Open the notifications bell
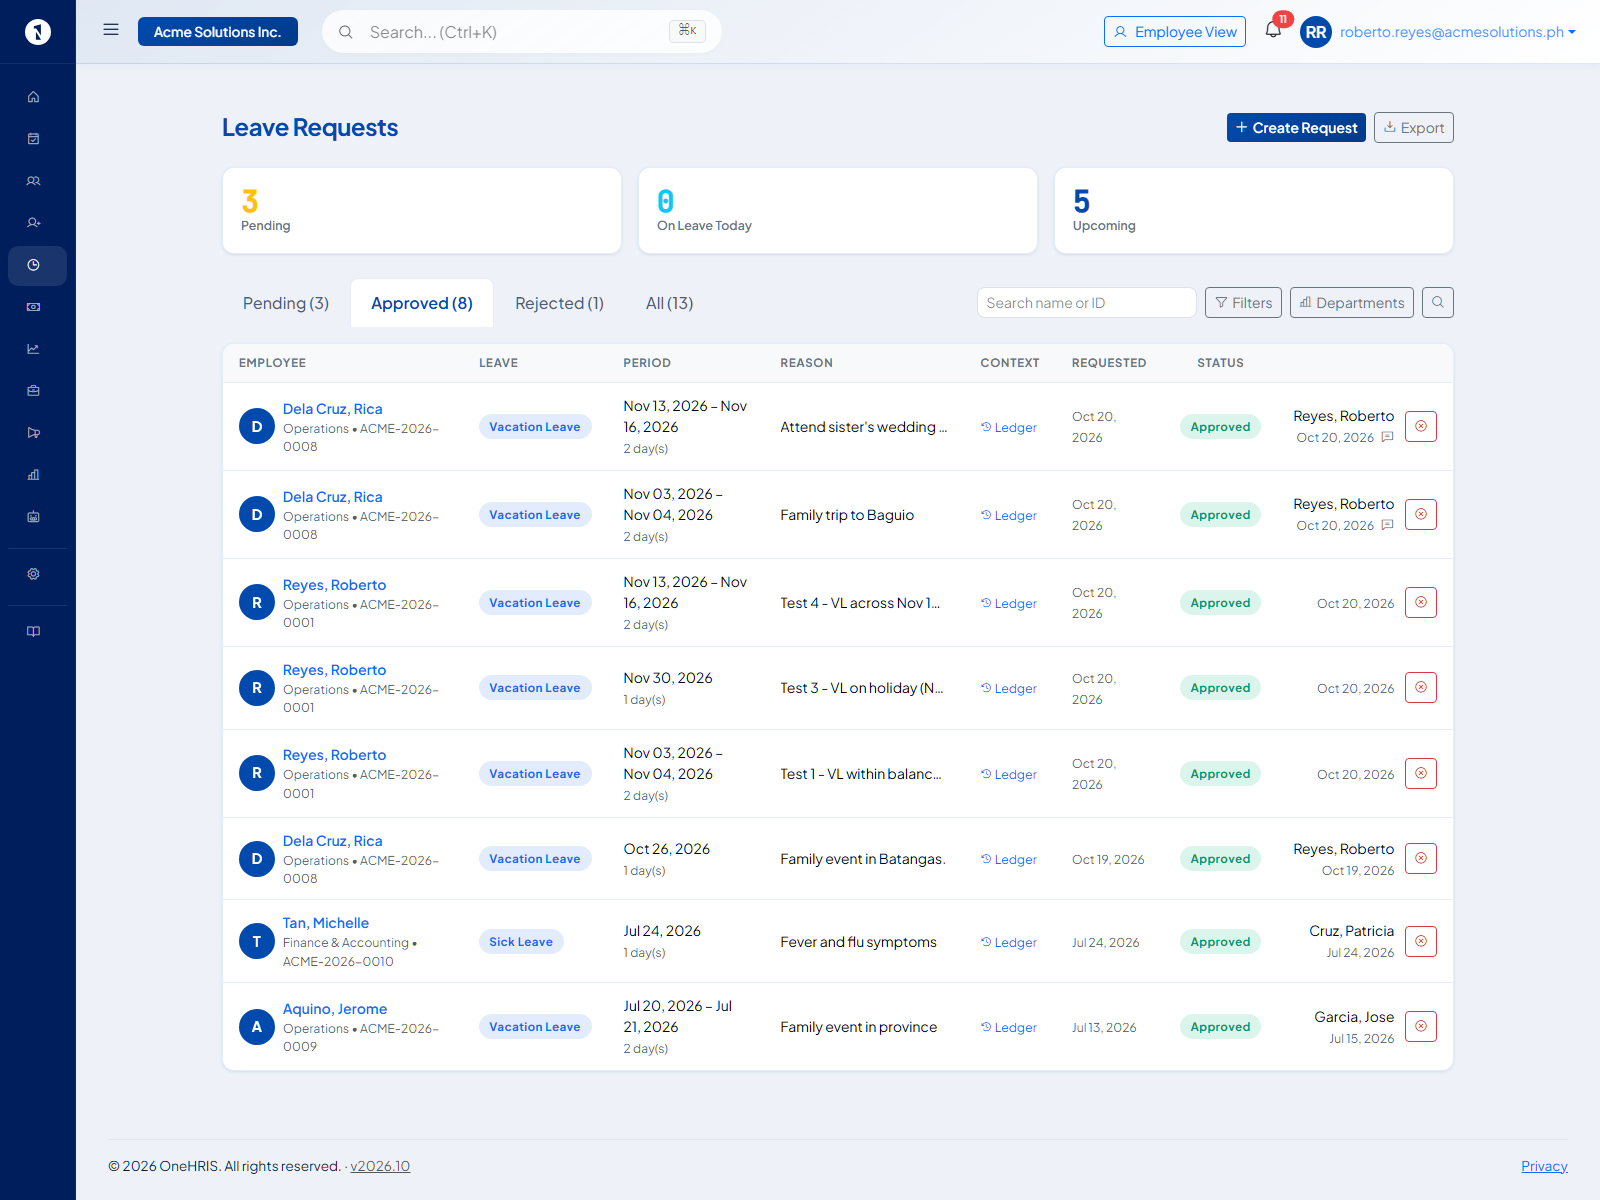 [x=1273, y=30]
